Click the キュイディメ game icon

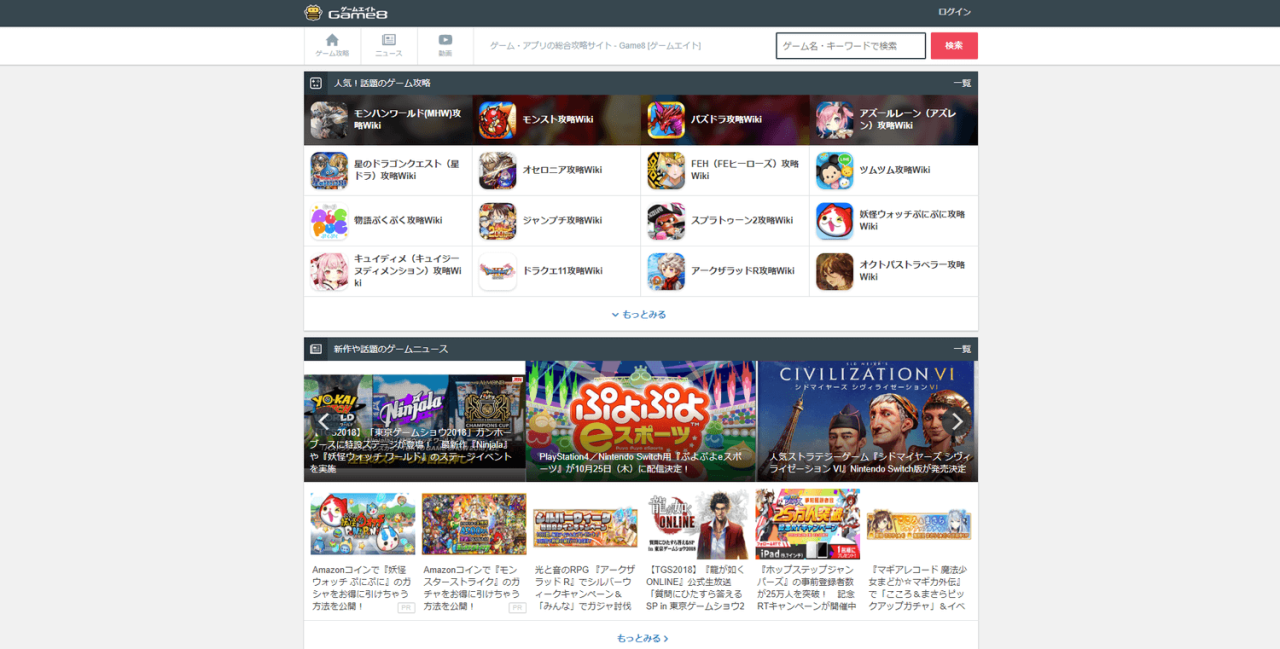click(329, 271)
